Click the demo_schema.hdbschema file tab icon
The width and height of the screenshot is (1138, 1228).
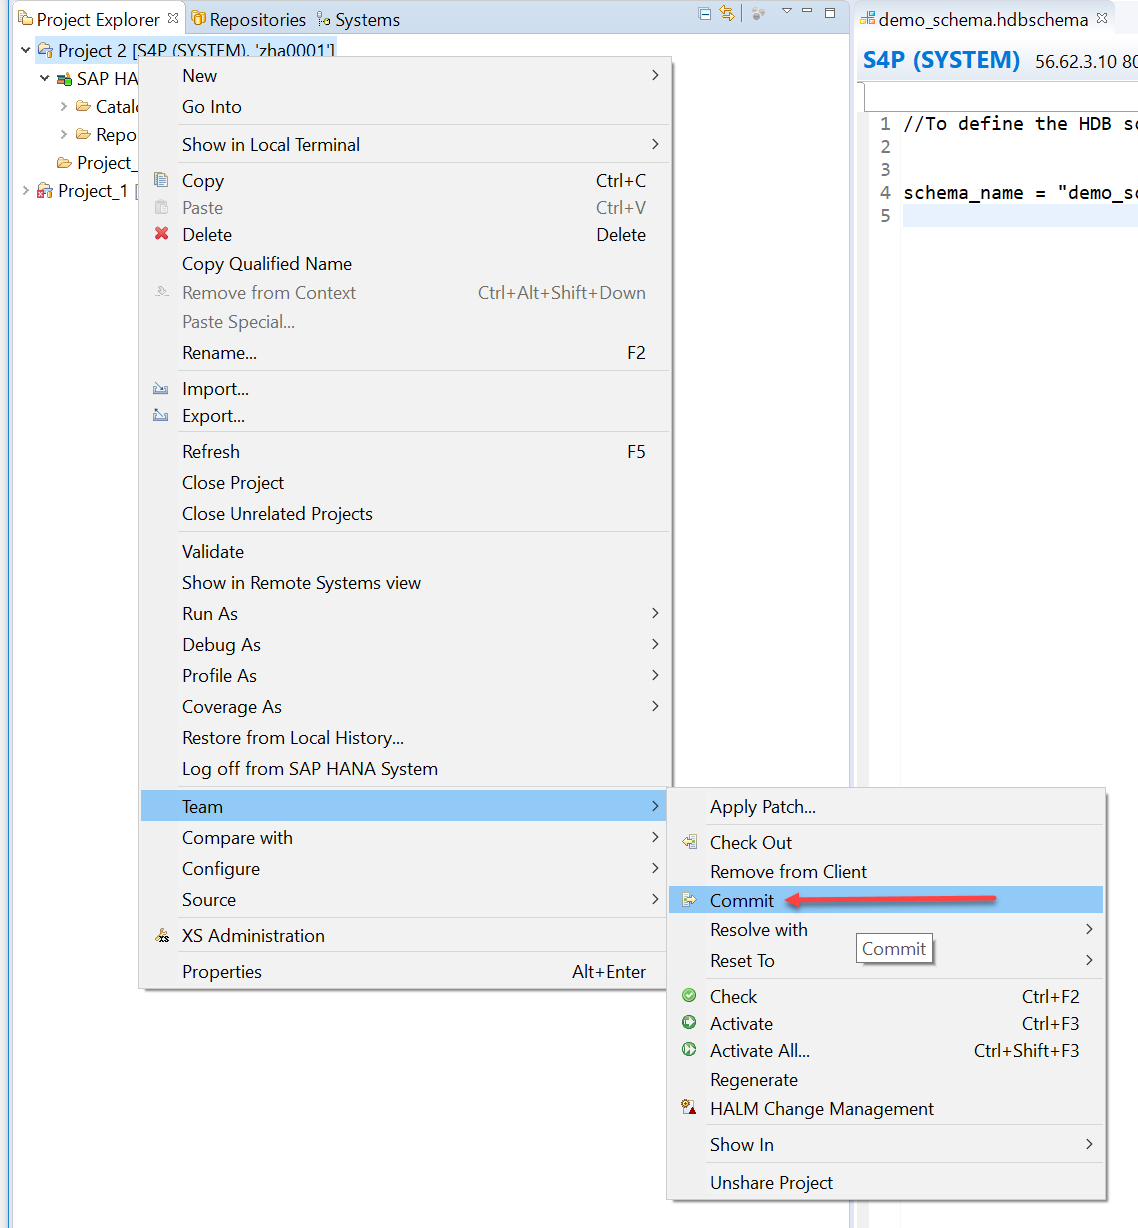pyautogui.click(x=867, y=19)
